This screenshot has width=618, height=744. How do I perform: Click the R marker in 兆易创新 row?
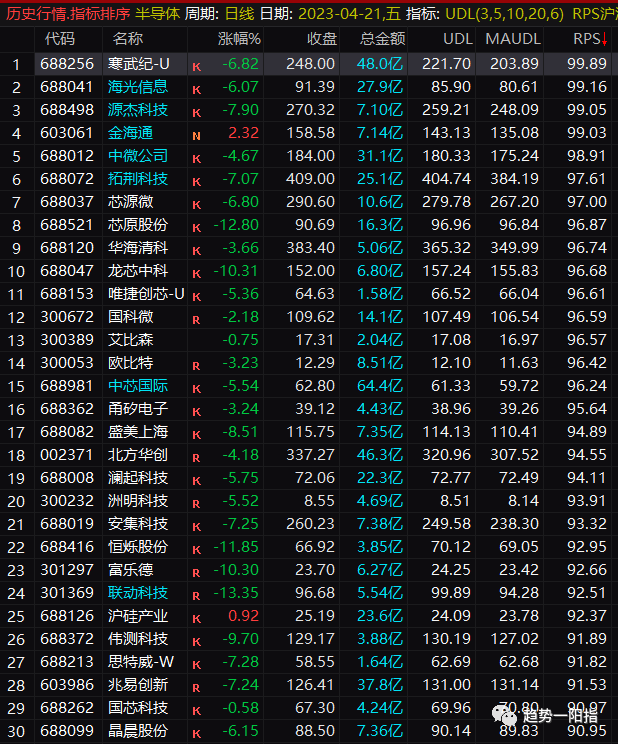(x=197, y=688)
